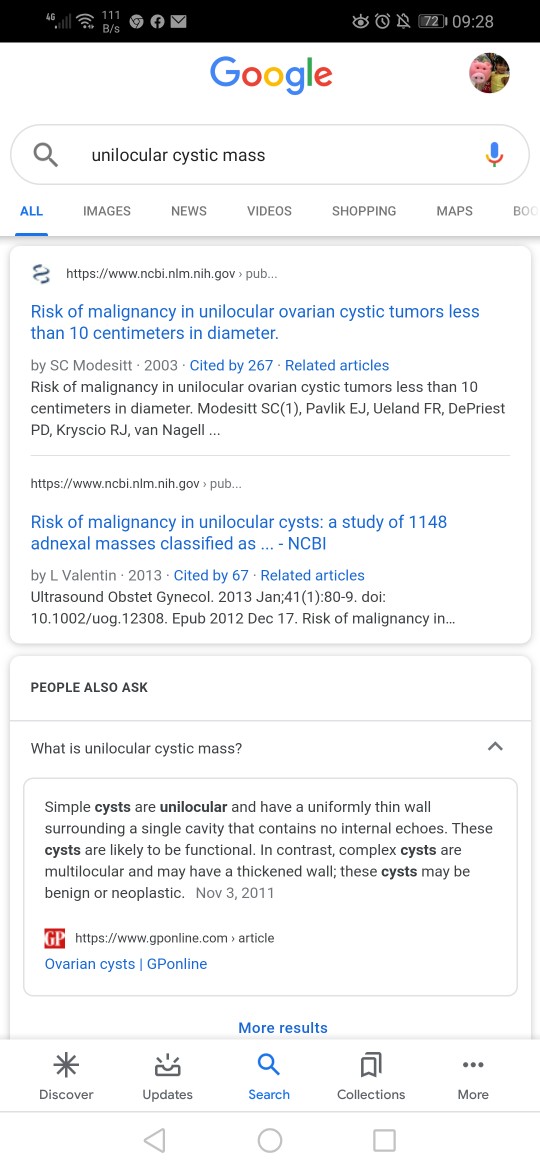Switch to the IMAGES tab
Viewport: 540px width, 1170px height.
(107, 211)
